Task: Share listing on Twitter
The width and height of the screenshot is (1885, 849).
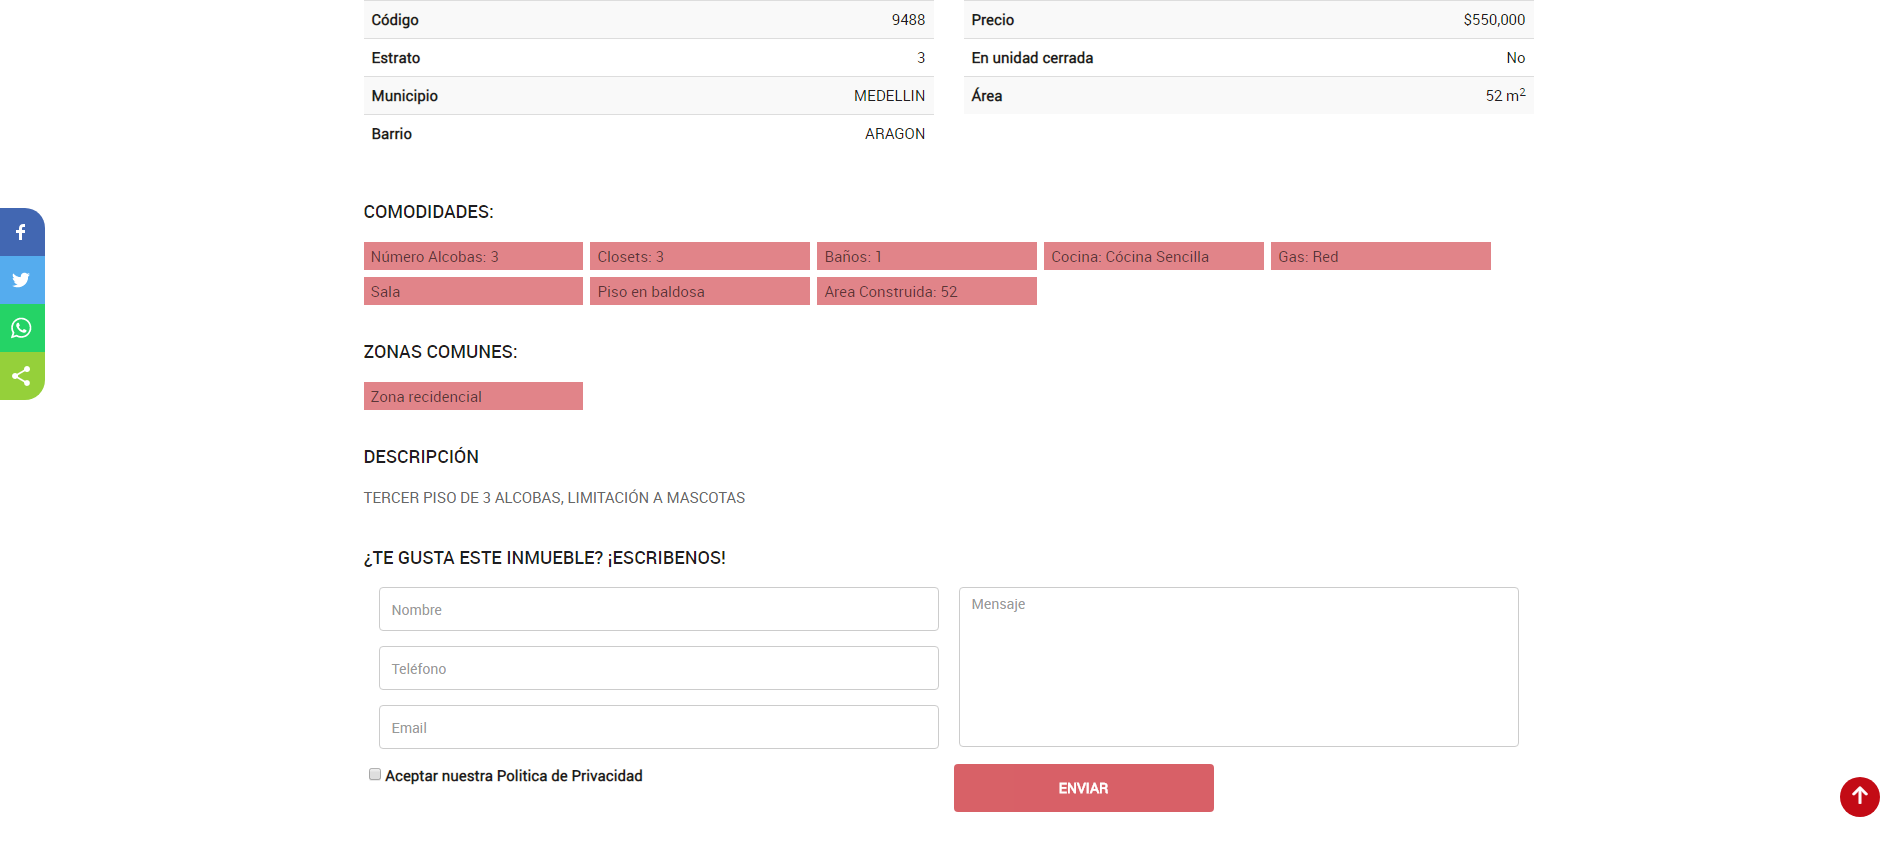Action: (x=21, y=280)
